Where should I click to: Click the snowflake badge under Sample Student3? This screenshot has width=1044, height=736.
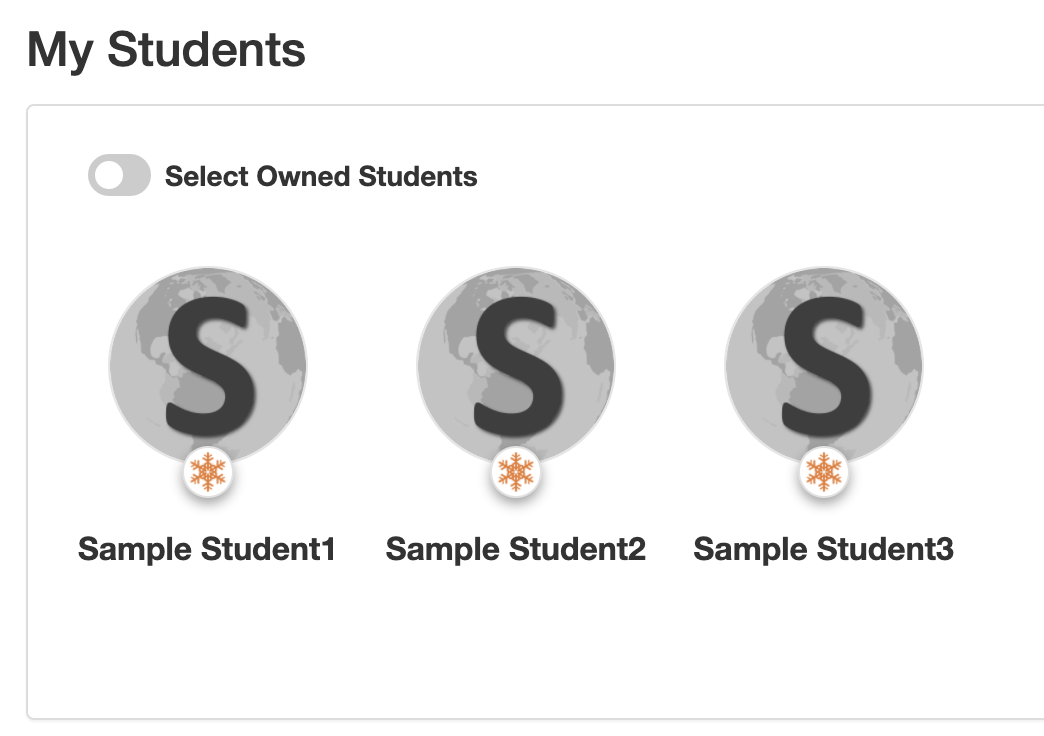[x=824, y=472]
